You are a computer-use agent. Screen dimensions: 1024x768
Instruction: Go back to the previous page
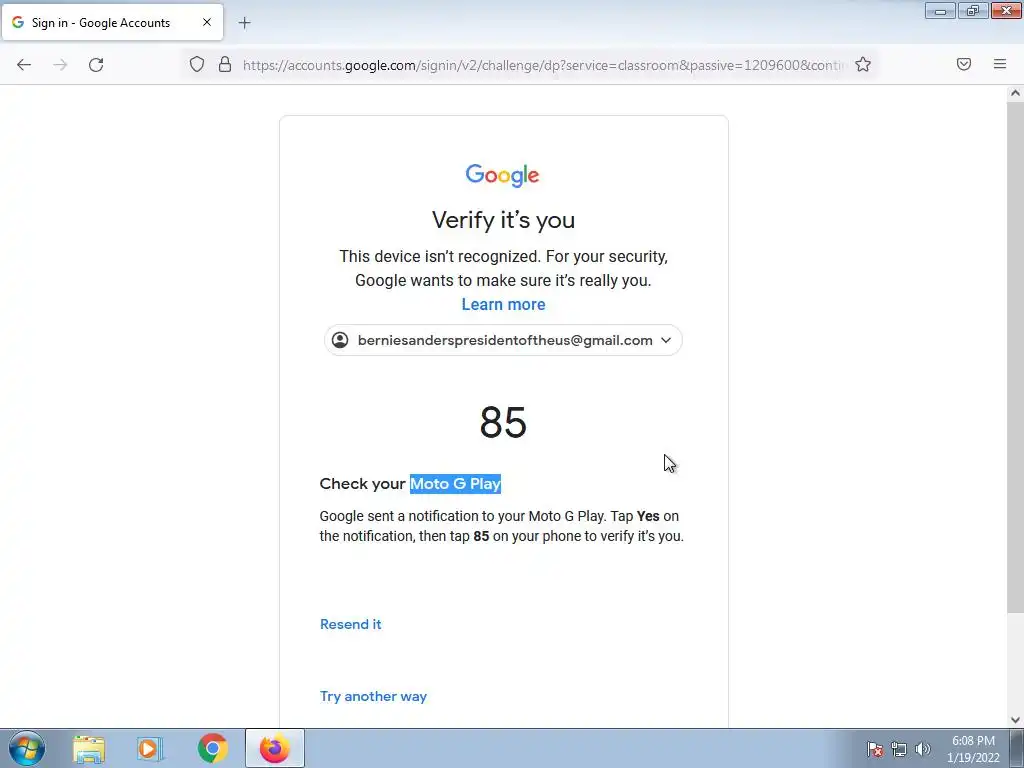coord(24,65)
